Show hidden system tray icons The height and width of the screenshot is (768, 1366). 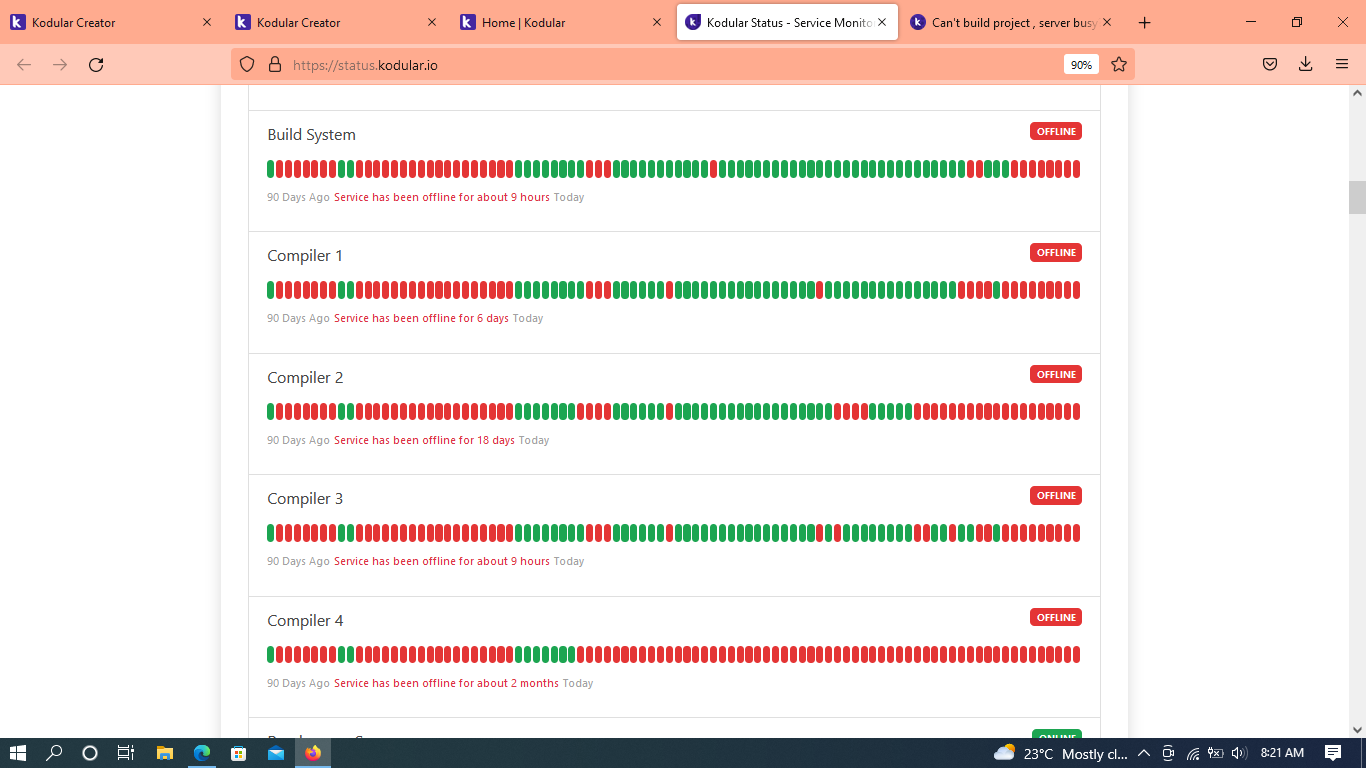[1143, 753]
